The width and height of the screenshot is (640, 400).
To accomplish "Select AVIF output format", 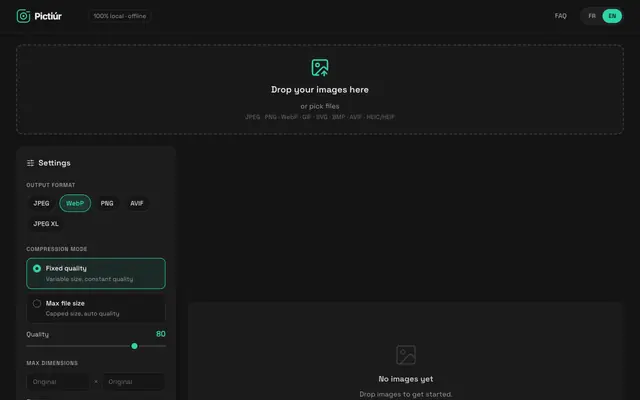I will click(x=137, y=203).
